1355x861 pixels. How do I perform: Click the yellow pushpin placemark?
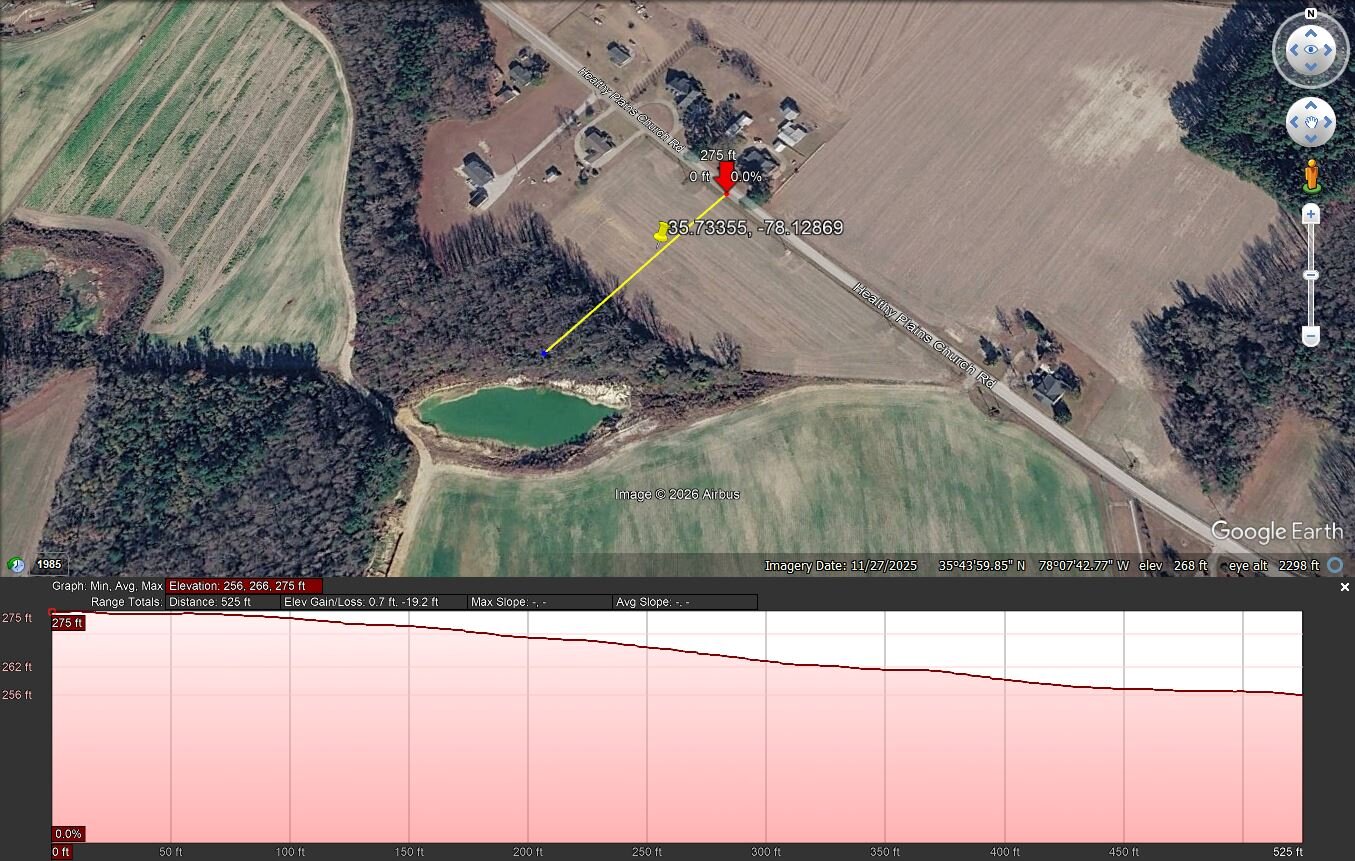coord(661,232)
